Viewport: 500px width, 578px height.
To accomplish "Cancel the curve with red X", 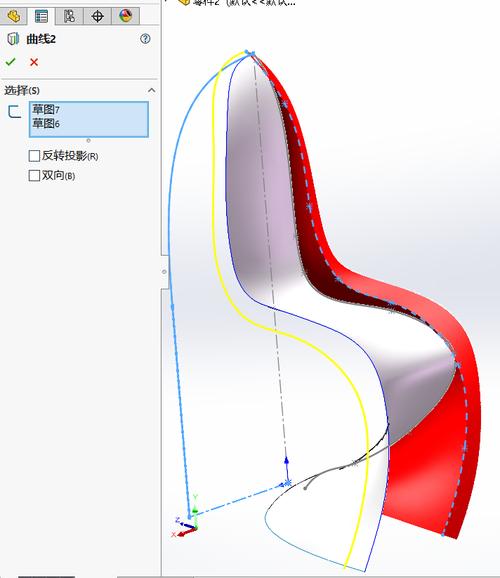I will pyautogui.click(x=34, y=62).
